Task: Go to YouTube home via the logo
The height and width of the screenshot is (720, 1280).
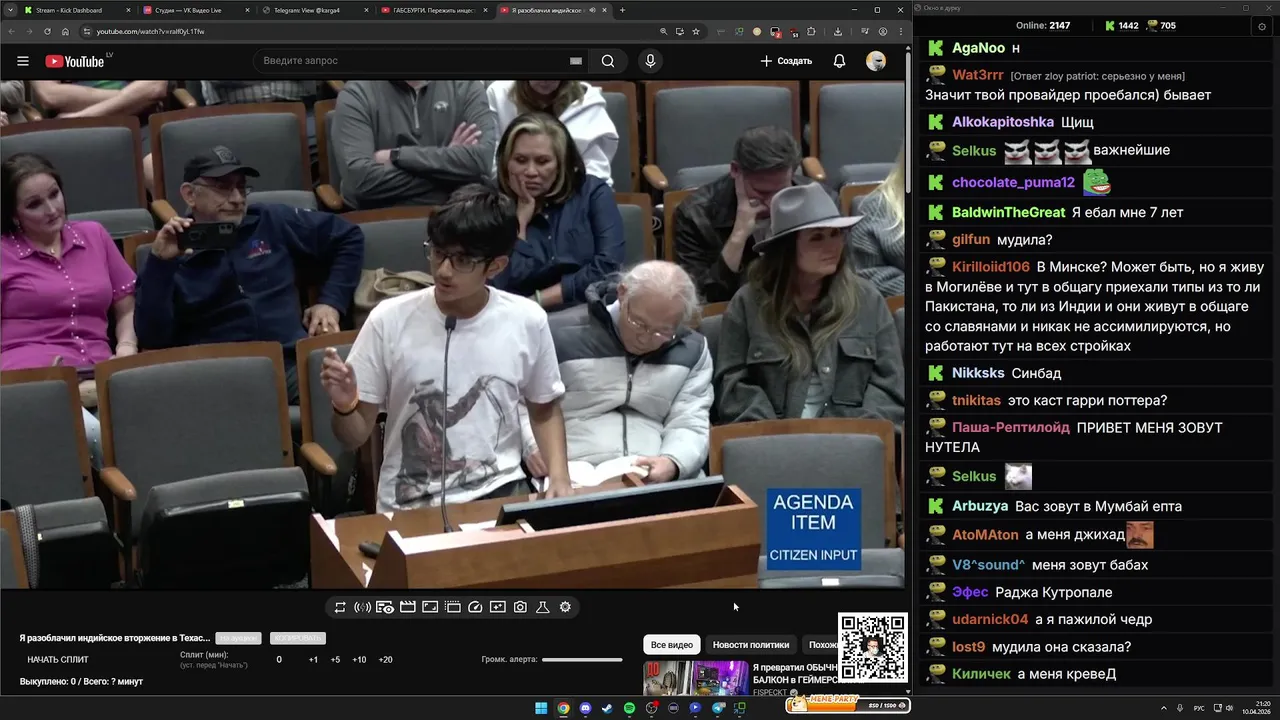Action: pos(75,61)
